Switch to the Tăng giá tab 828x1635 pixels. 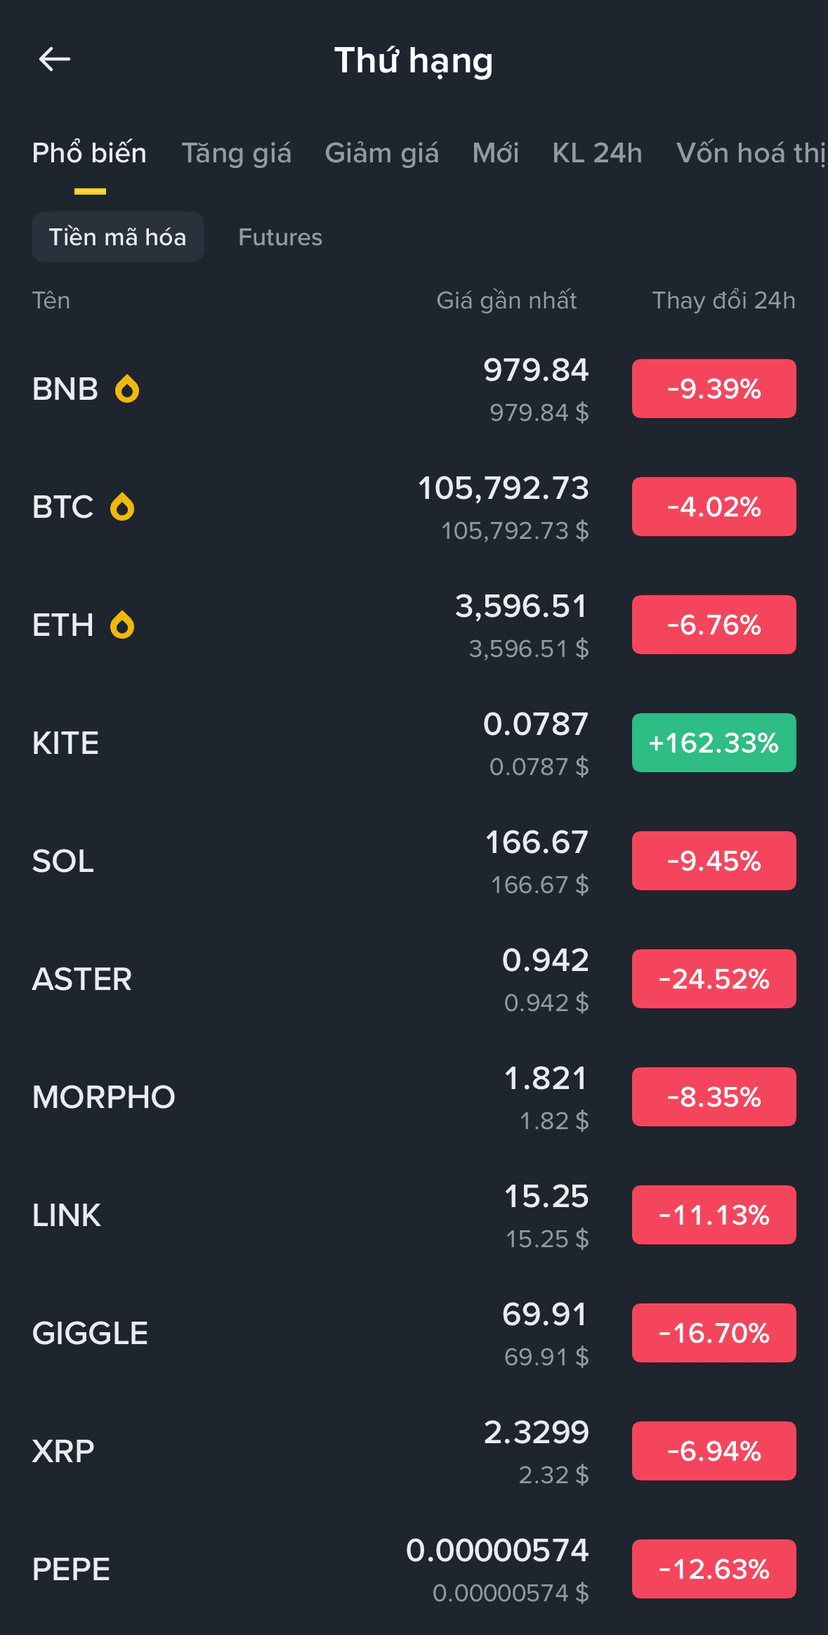point(236,153)
